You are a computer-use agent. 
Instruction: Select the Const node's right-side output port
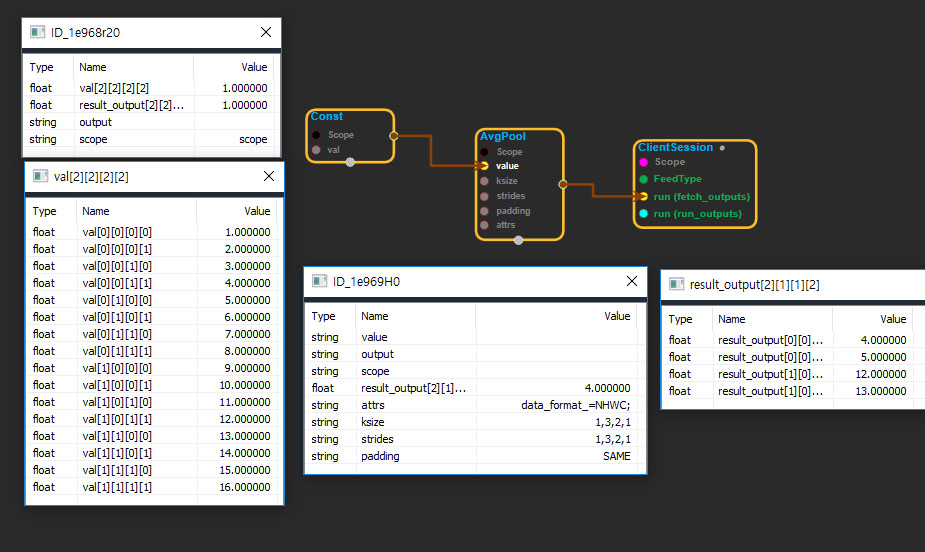click(393, 134)
